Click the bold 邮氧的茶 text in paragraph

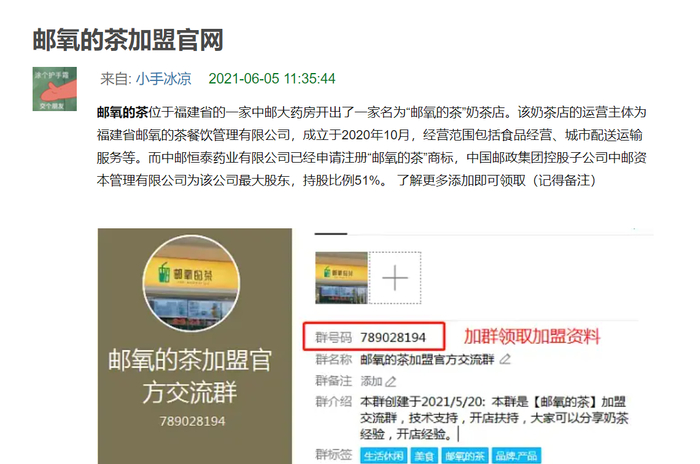coord(122,112)
